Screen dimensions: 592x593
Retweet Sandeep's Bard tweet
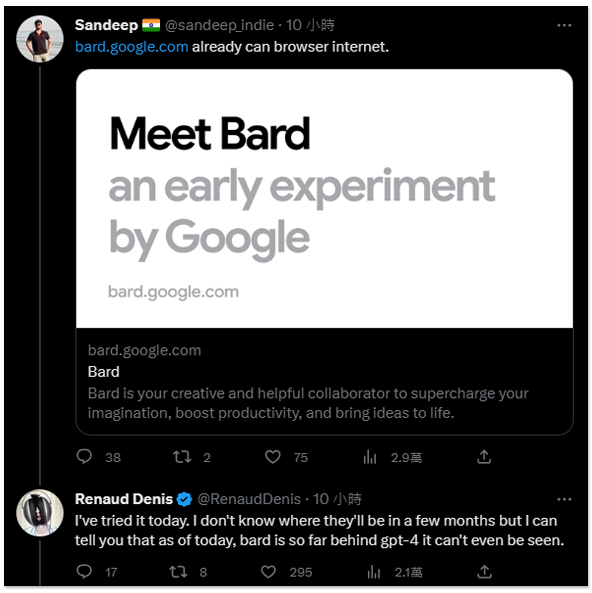pyautogui.click(x=182, y=457)
